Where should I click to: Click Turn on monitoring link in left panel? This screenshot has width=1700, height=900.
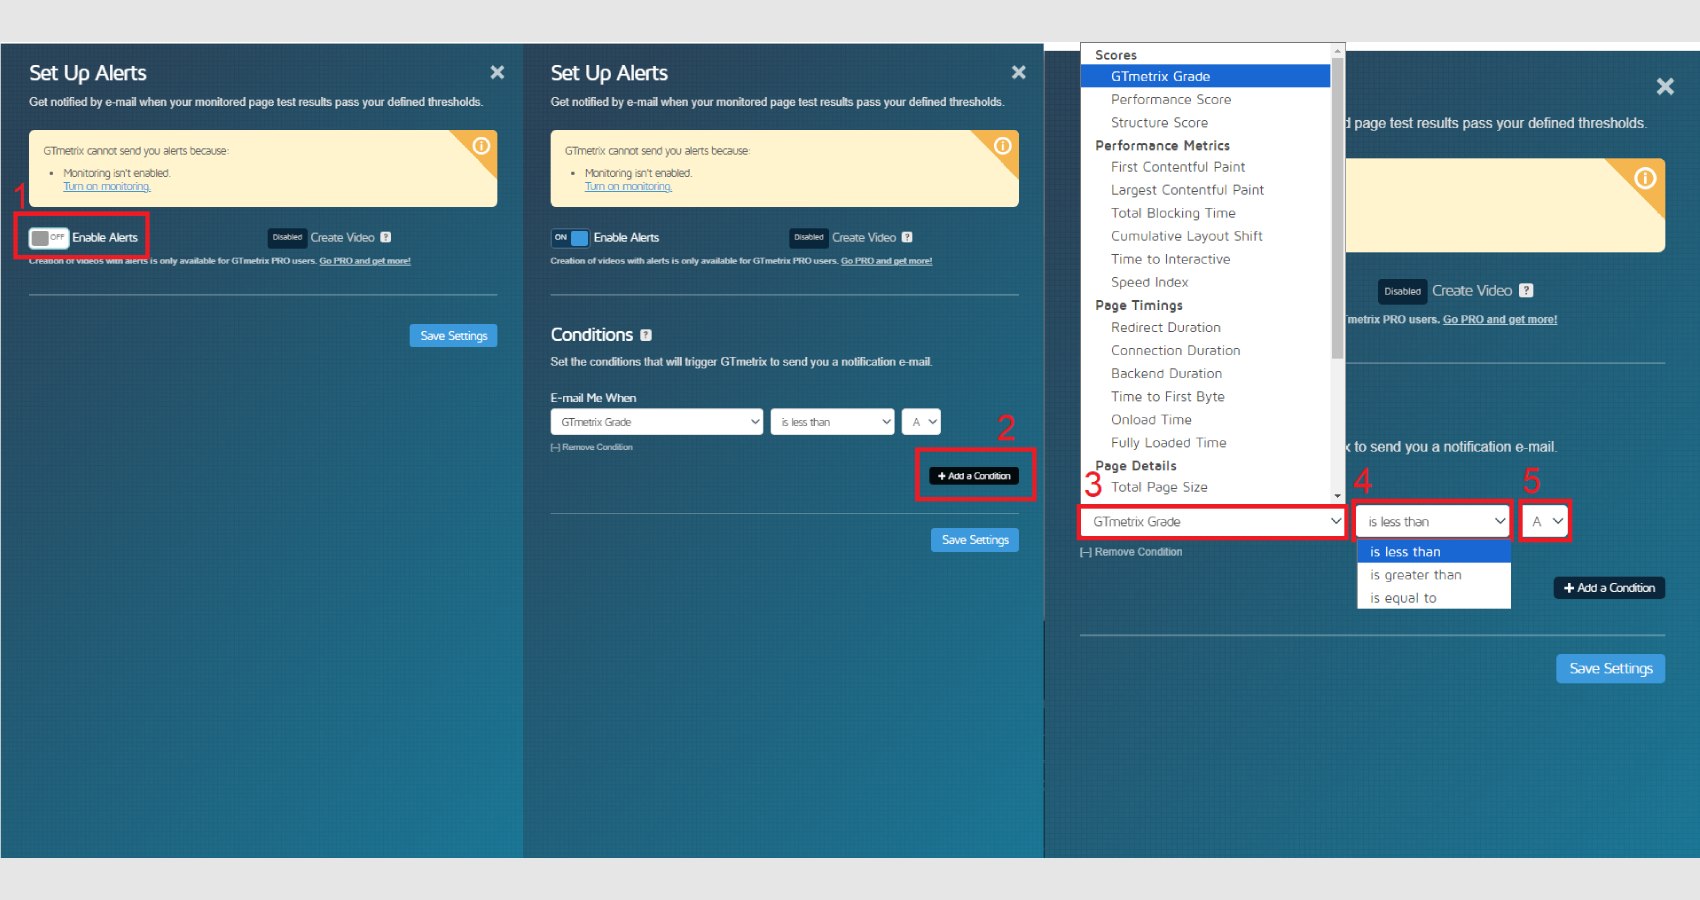click(x=107, y=187)
